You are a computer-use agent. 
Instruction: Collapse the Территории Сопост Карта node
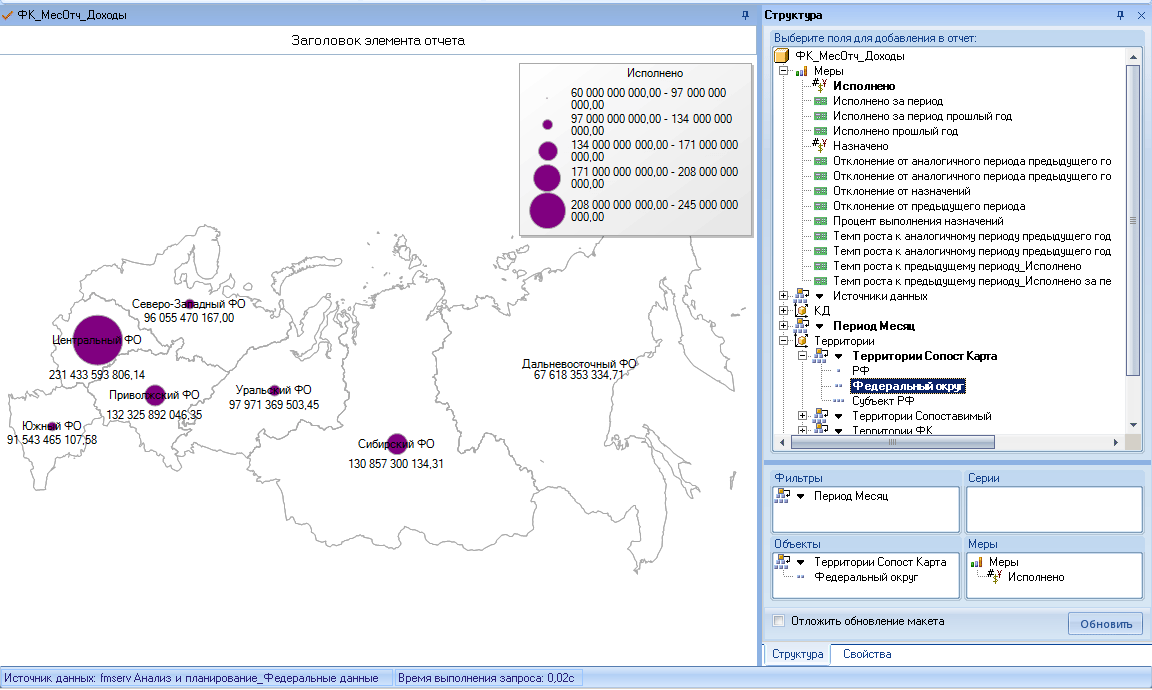click(802, 356)
